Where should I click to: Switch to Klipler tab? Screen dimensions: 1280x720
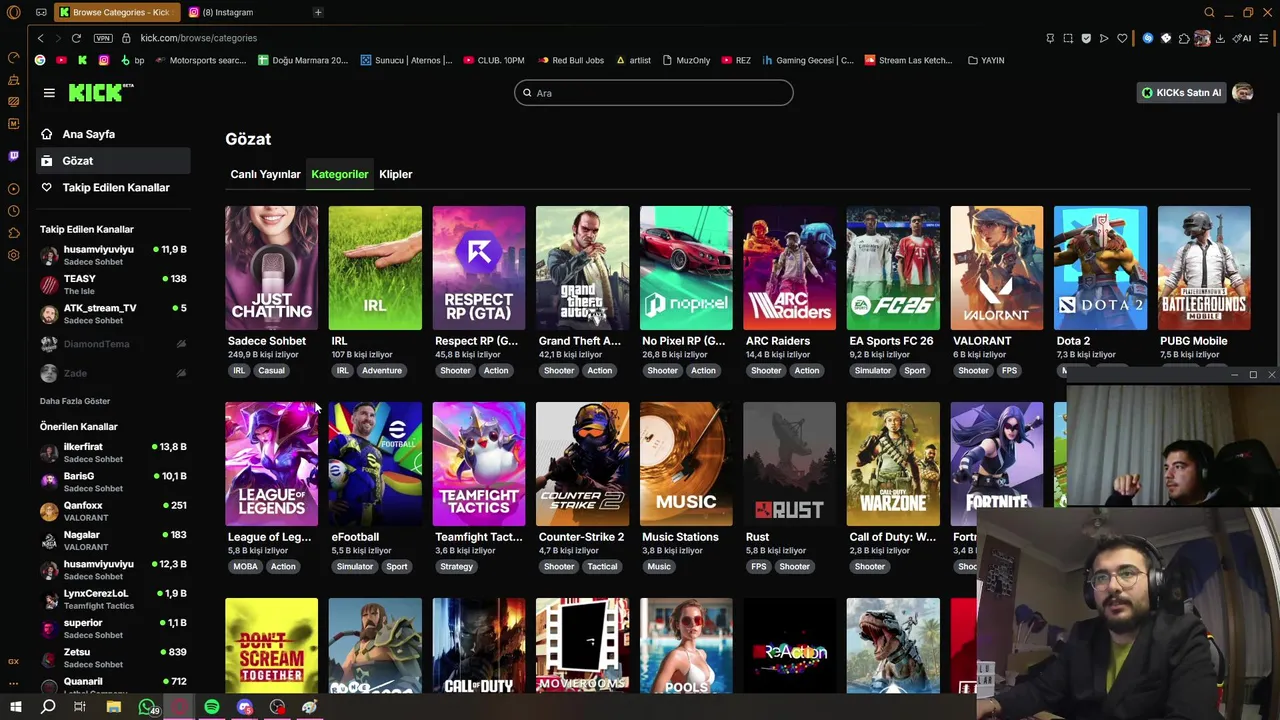pos(396,174)
